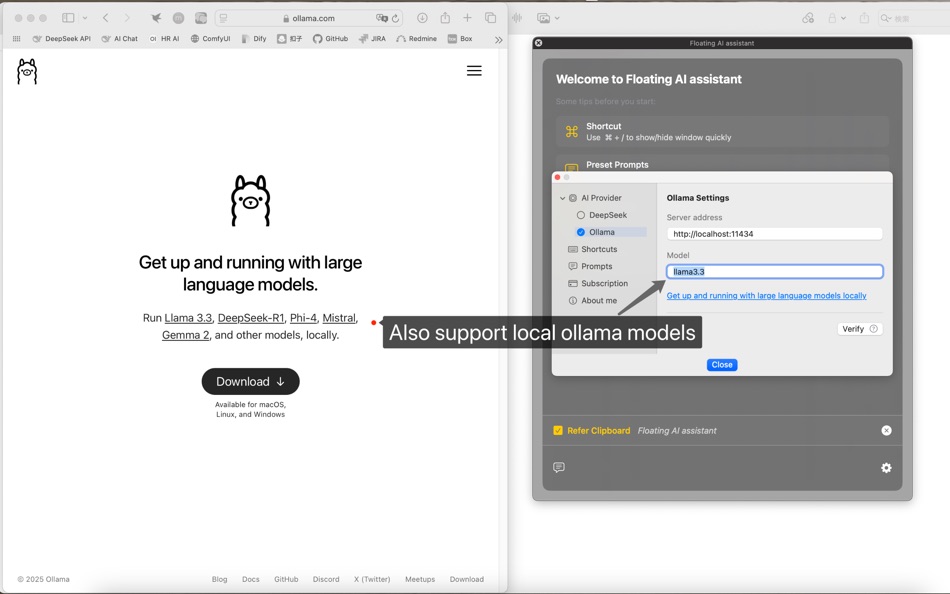Click the square gray extension icon in Safari toolbar
This screenshot has height=594, width=950.
pos(201,18)
